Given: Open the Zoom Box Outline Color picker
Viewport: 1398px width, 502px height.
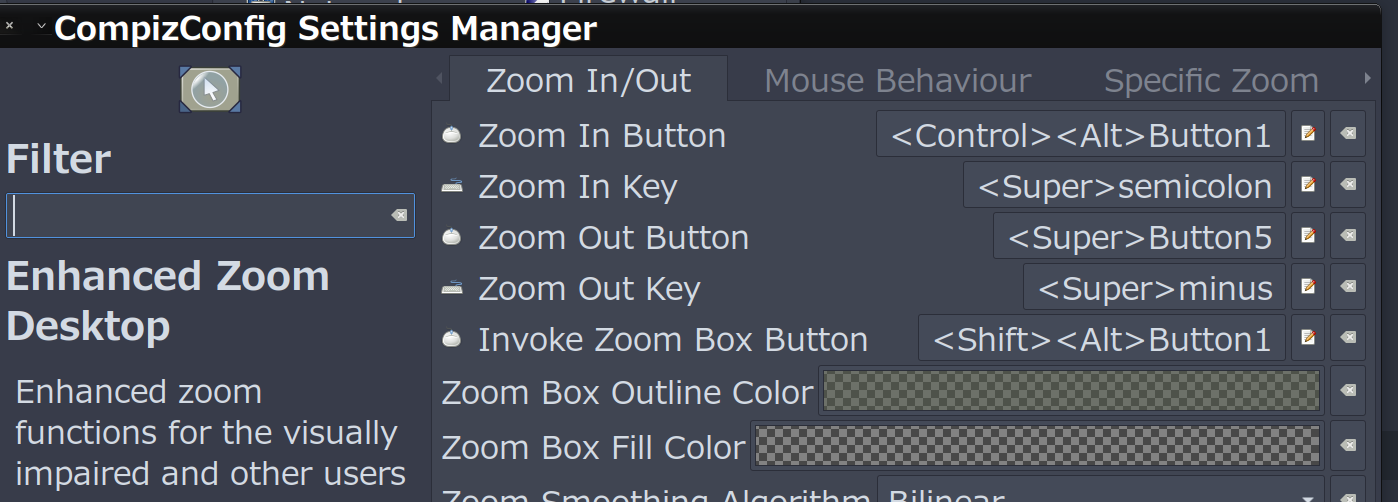Looking at the screenshot, I should click(1072, 391).
